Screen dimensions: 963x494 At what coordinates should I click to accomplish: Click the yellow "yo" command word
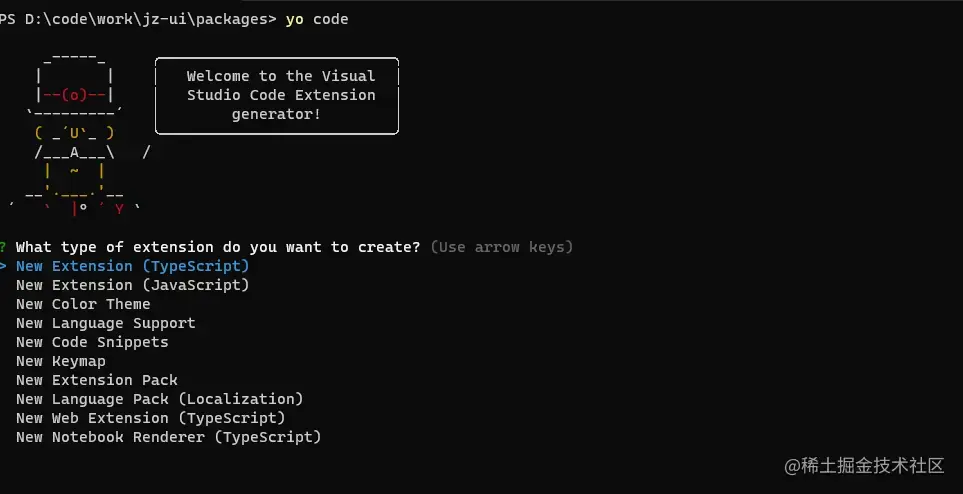[294, 19]
